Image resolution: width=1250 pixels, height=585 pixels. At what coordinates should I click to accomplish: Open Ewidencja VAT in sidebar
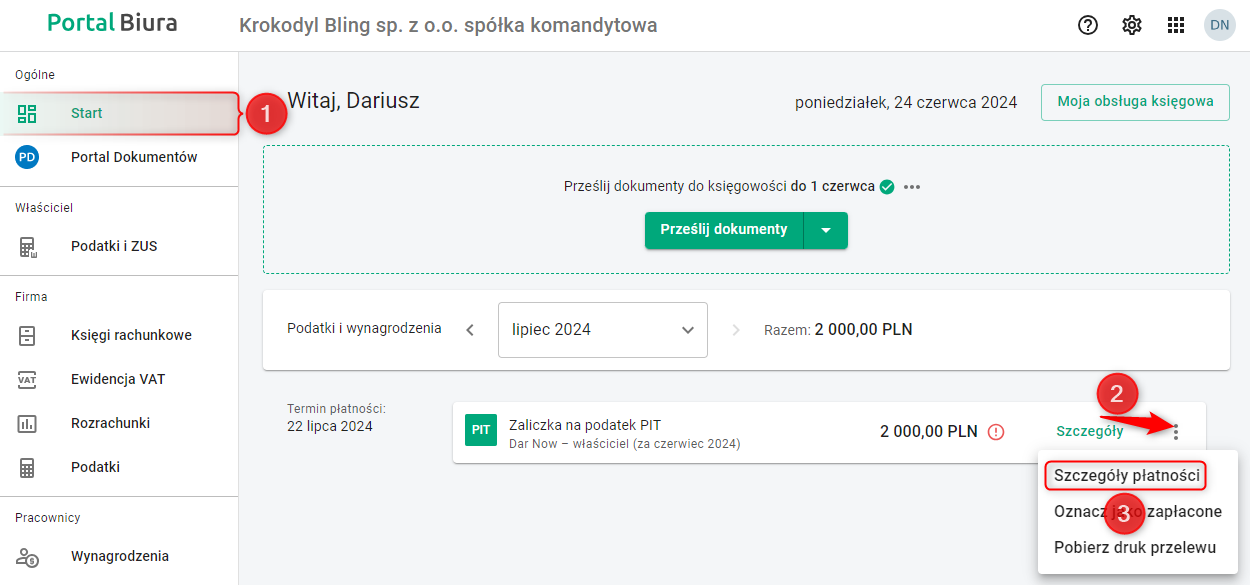tap(118, 379)
